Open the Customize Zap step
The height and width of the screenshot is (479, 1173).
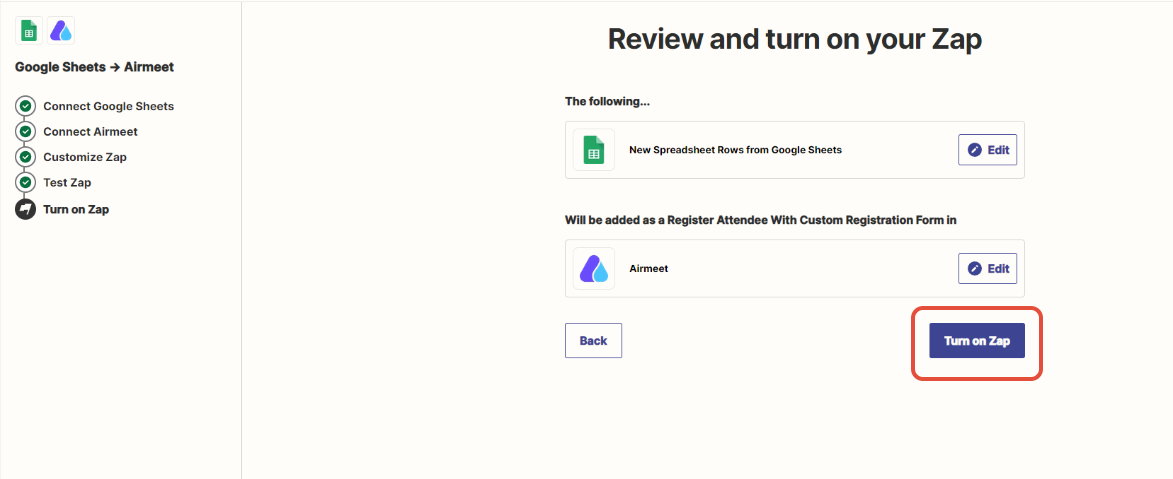(85, 157)
